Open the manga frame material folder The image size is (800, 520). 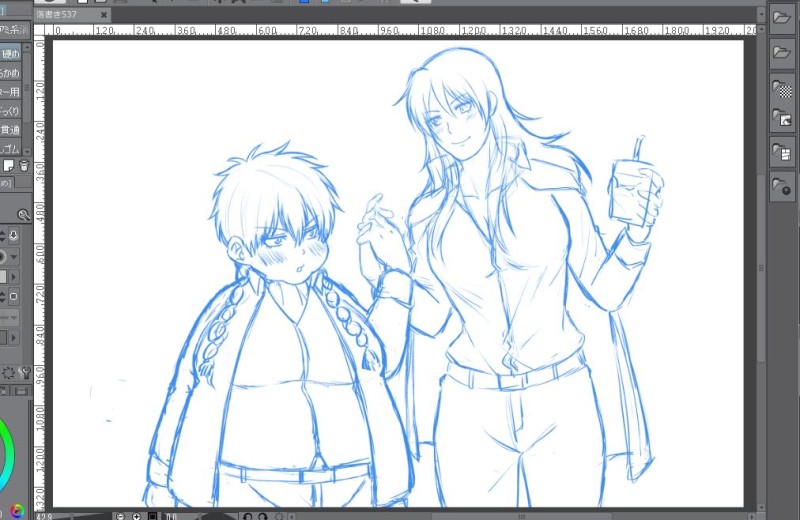782,153
